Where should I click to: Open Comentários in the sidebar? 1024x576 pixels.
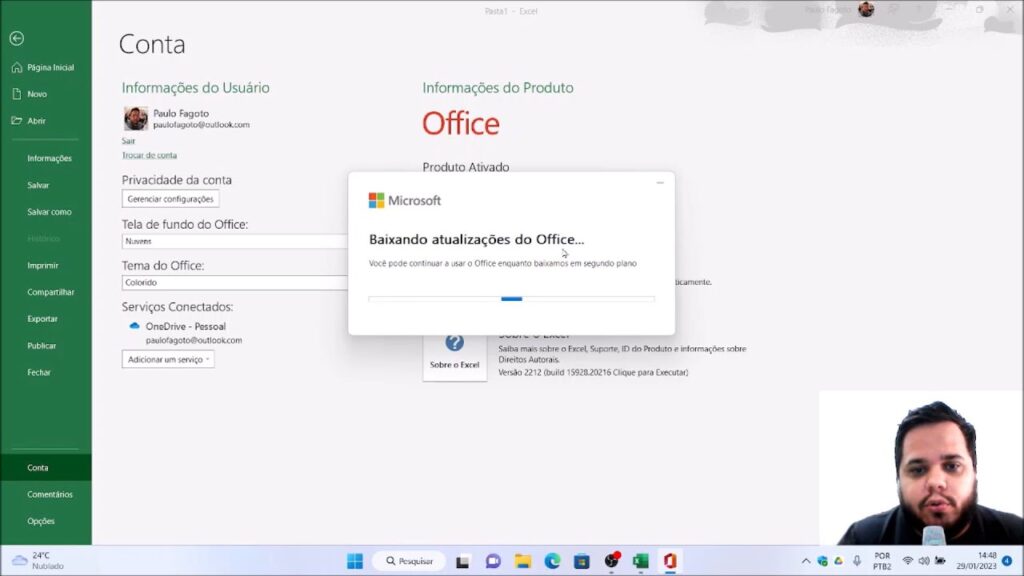50,494
